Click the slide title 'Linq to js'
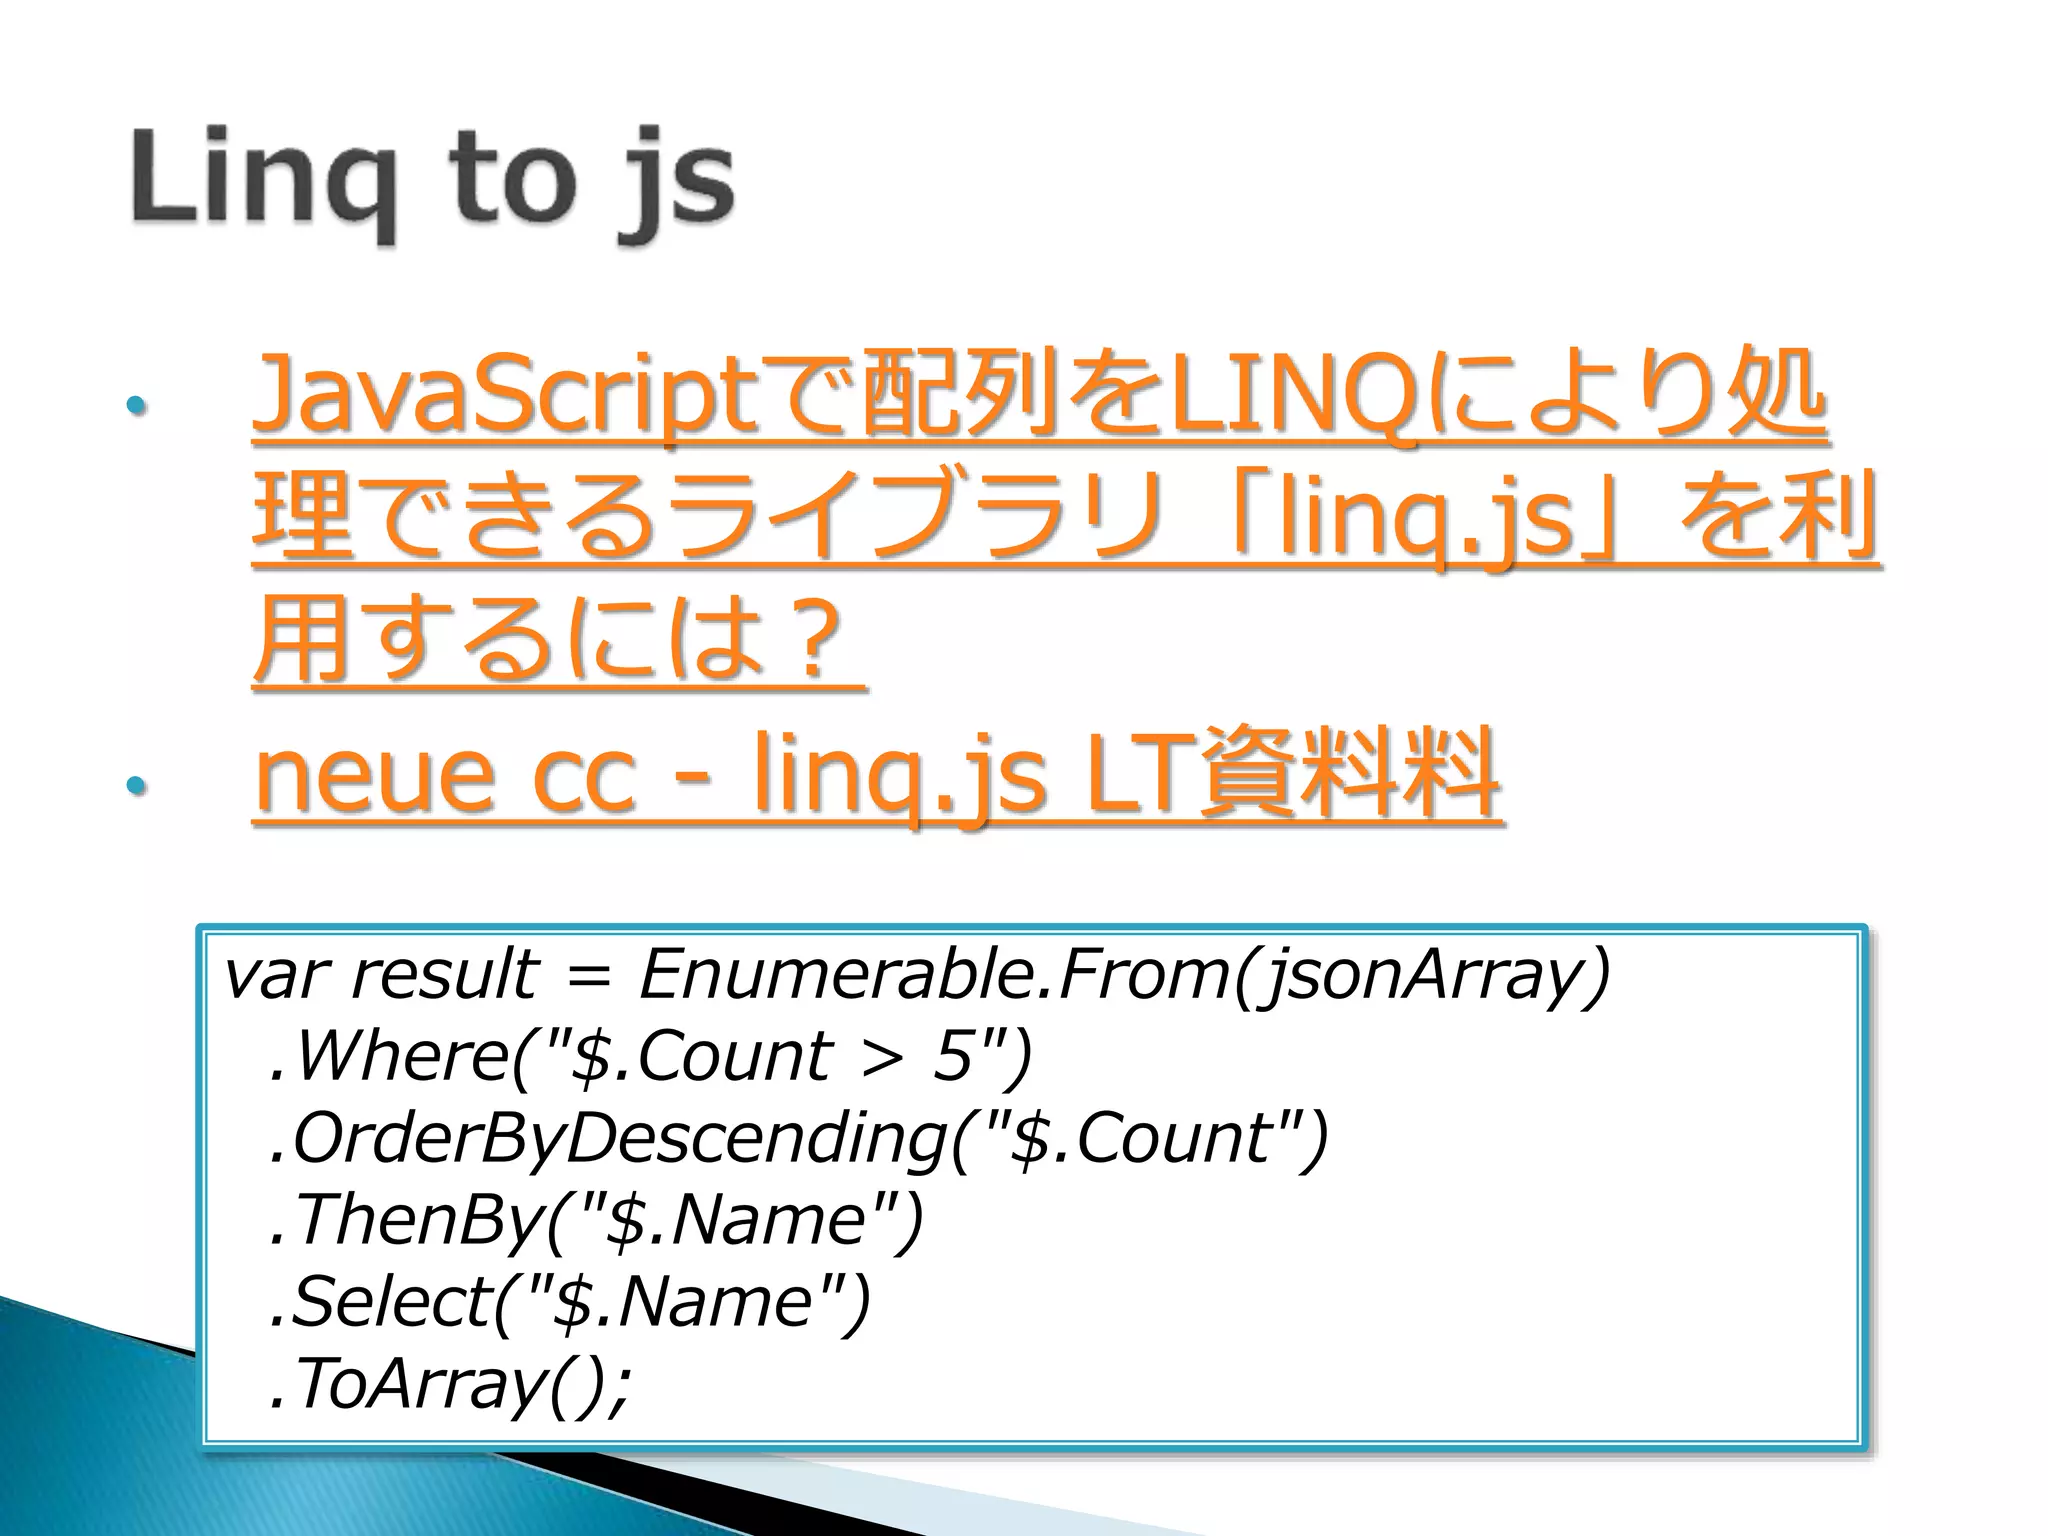Viewport: 2048px width, 1536px height. (x=433, y=185)
